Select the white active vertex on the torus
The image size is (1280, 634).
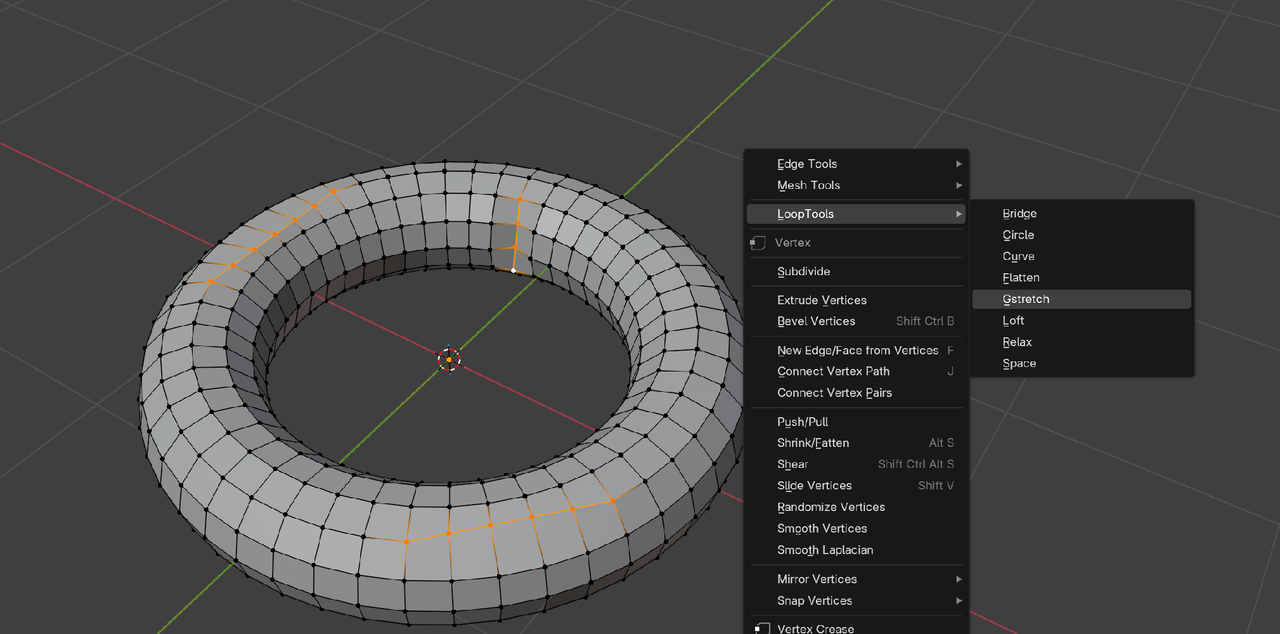pyautogui.click(x=514, y=270)
